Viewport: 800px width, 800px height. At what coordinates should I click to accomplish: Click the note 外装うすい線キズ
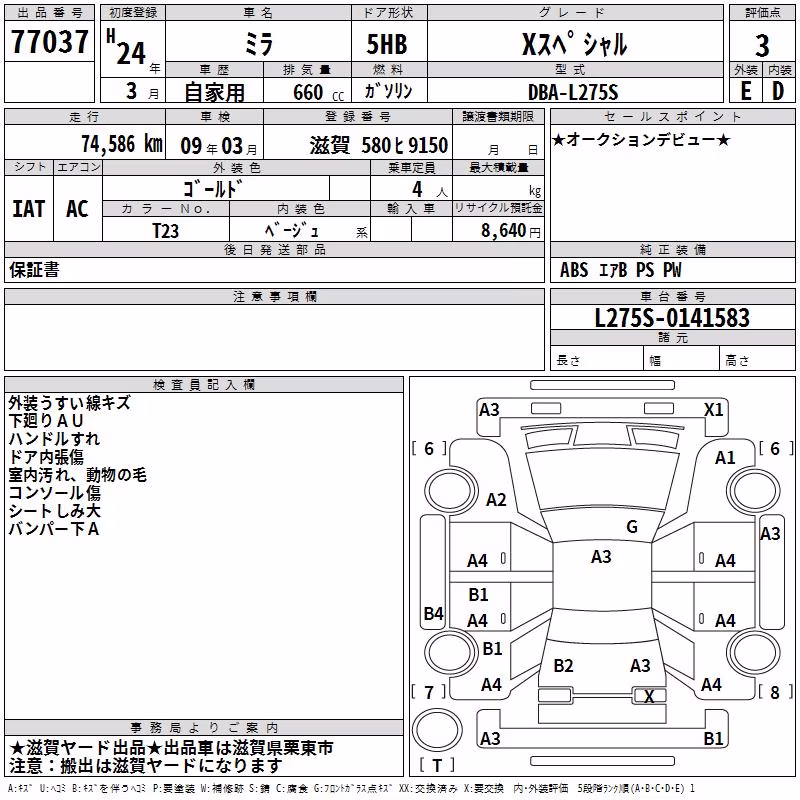click(x=69, y=403)
